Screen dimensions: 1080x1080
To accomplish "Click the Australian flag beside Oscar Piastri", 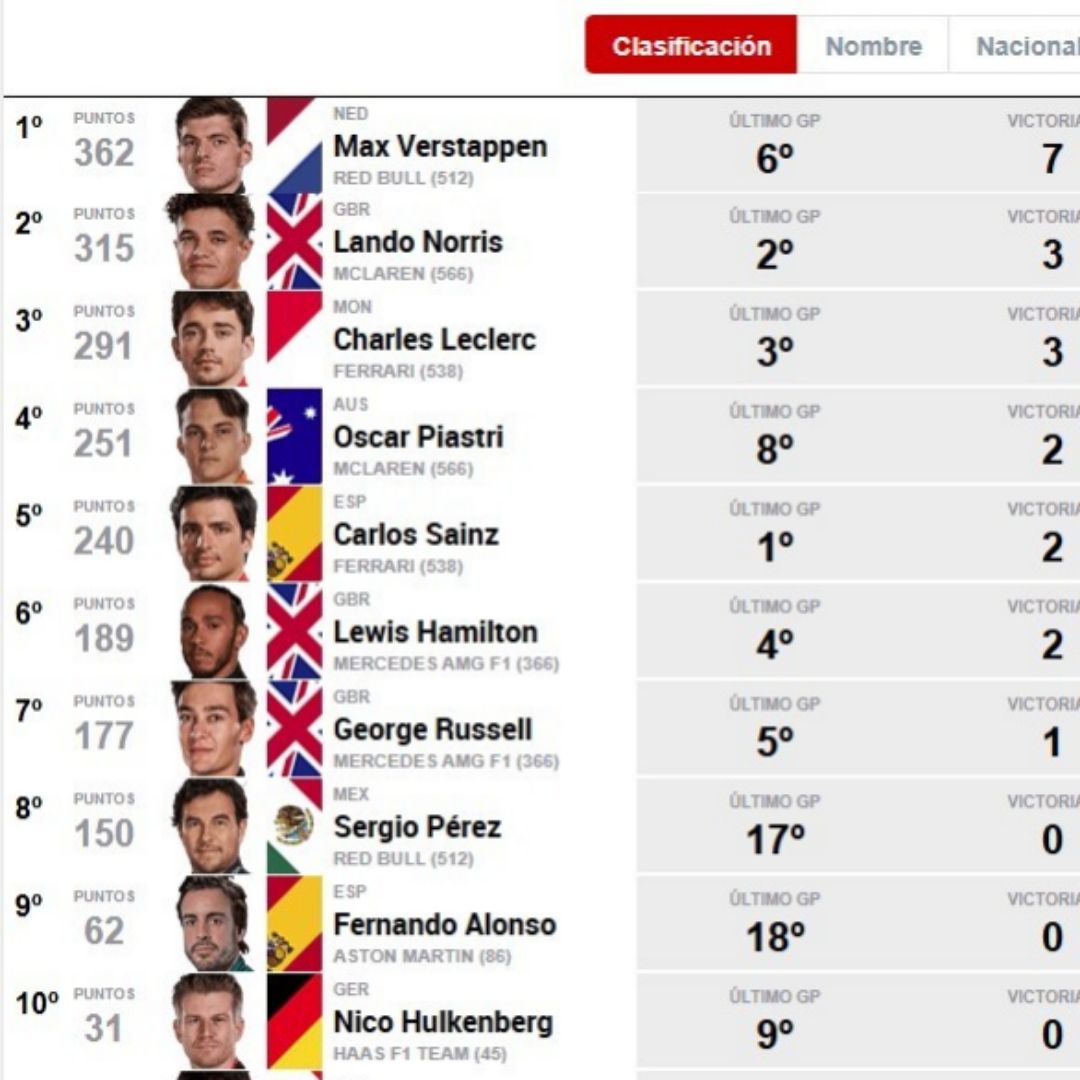I will click(294, 436).
